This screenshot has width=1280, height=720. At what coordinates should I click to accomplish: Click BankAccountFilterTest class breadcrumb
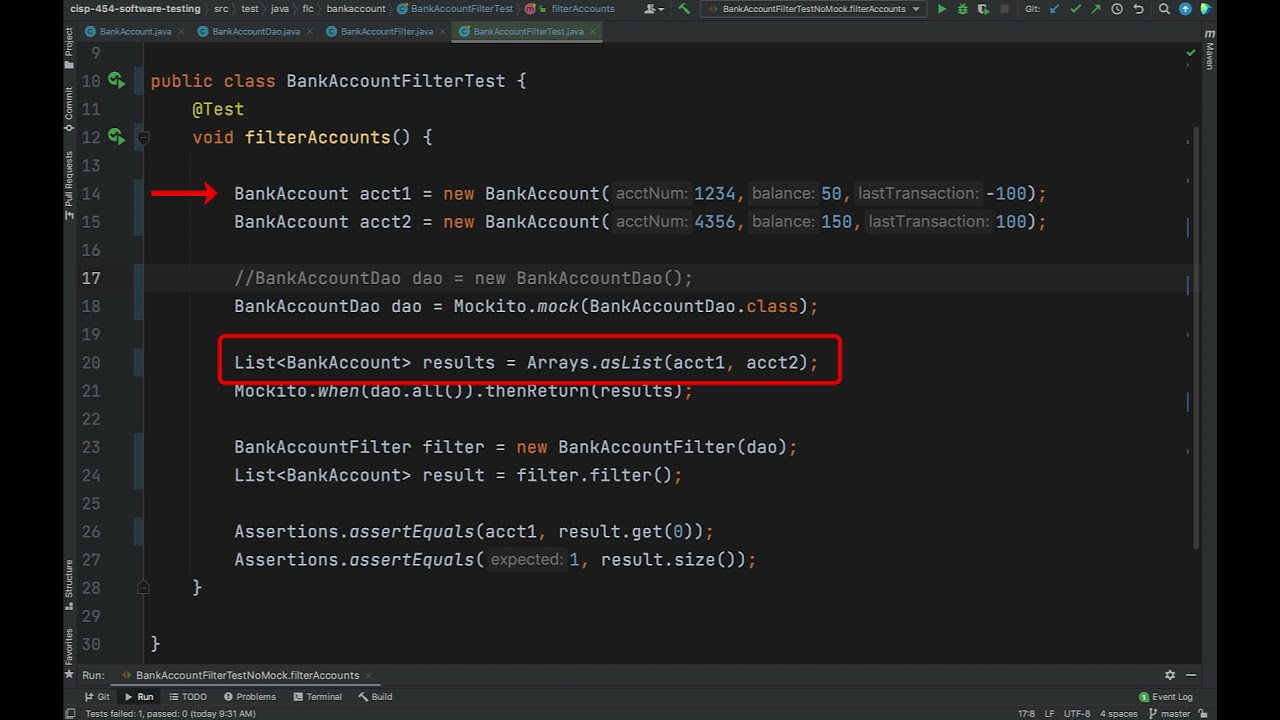455,9
